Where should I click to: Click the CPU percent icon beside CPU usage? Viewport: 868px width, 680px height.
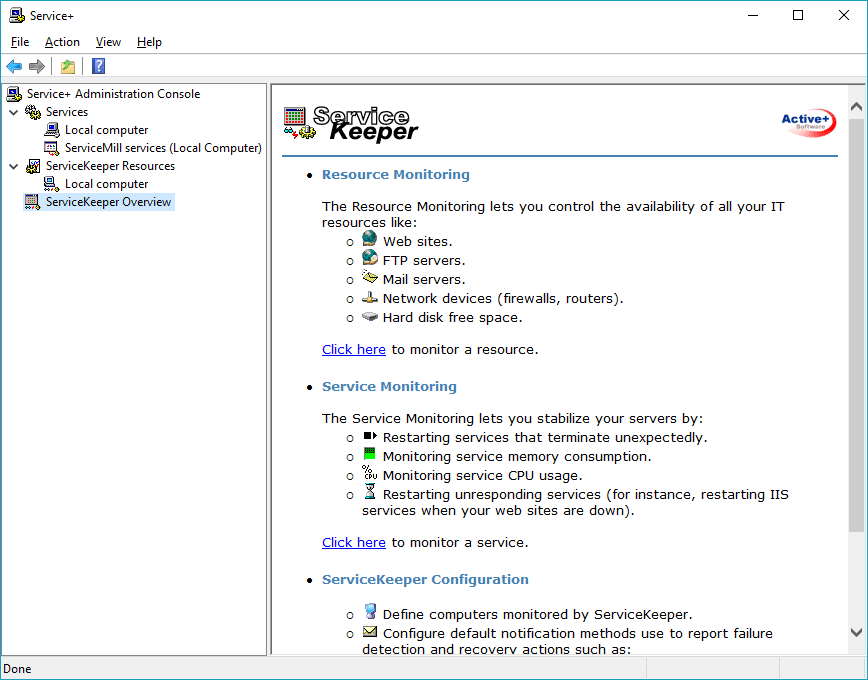click(370, 472)
